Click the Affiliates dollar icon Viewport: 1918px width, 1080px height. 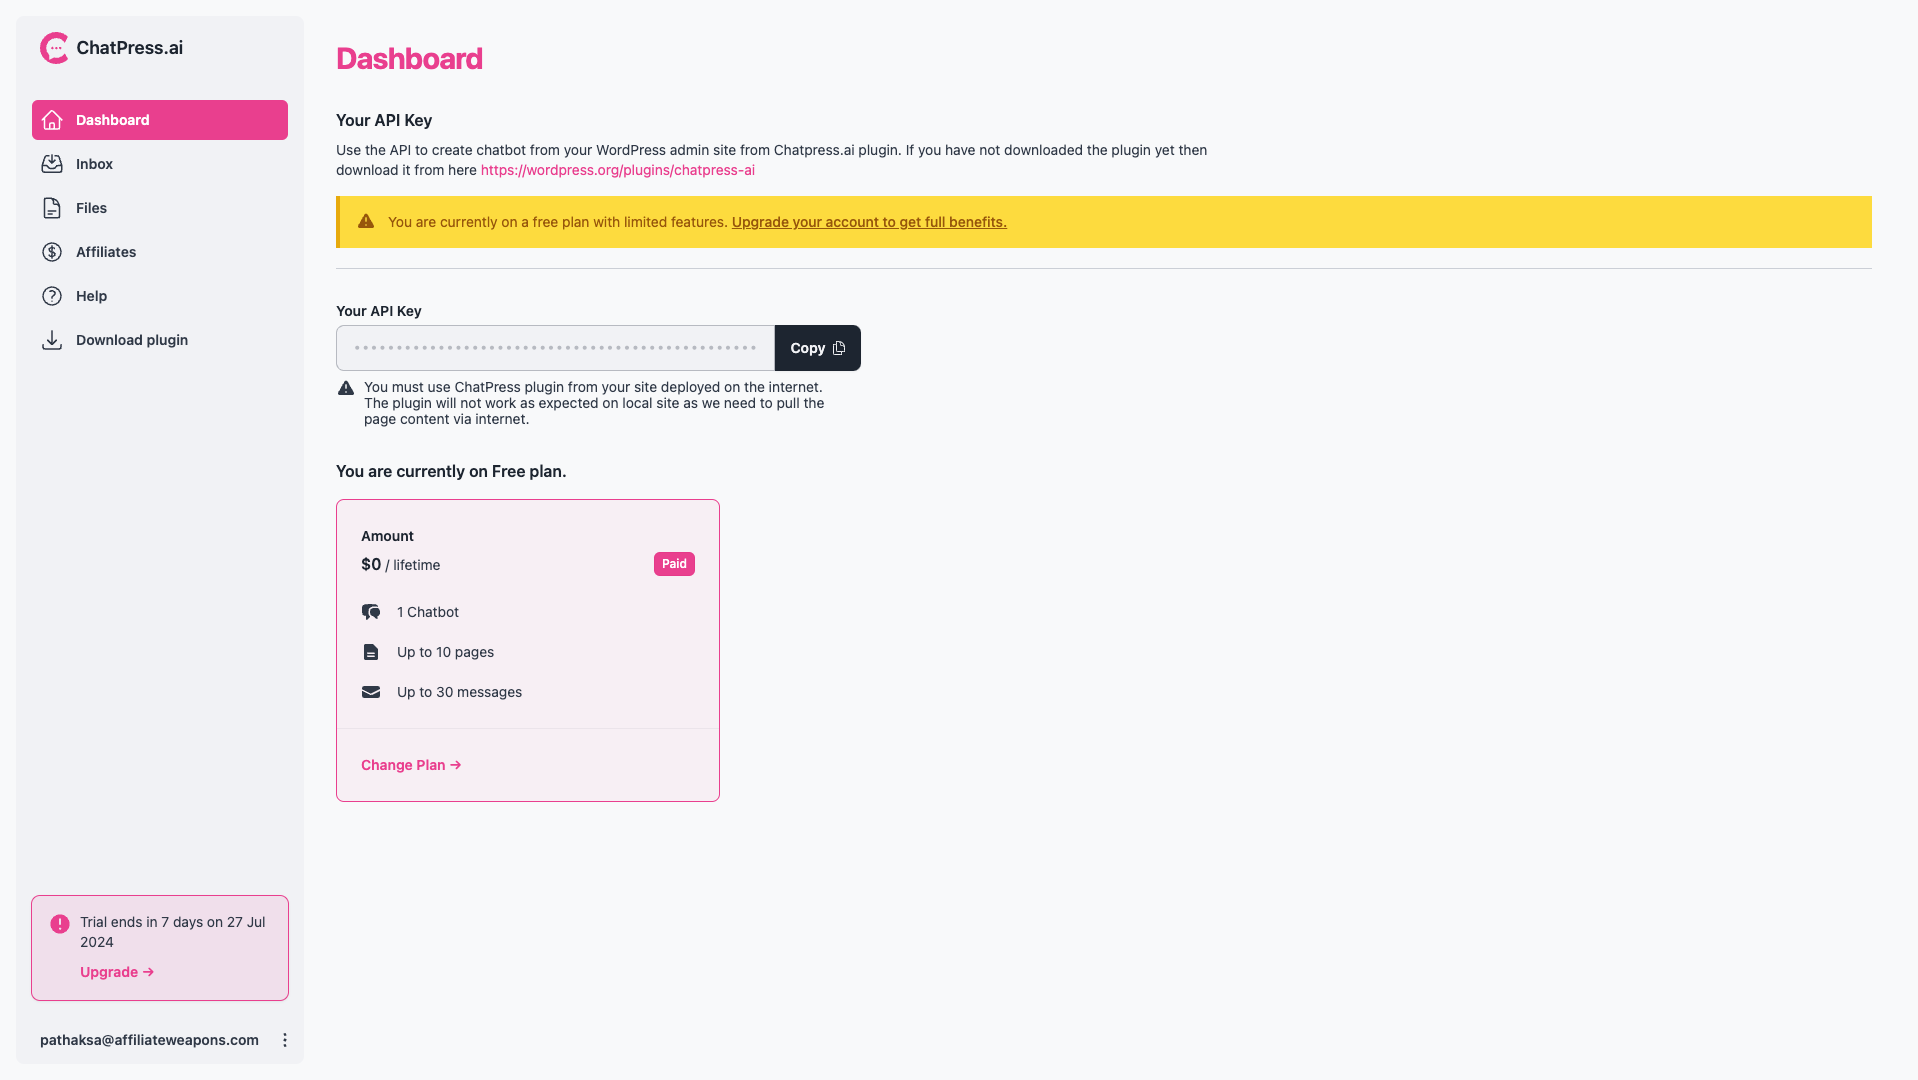click(x=52, y=252)
